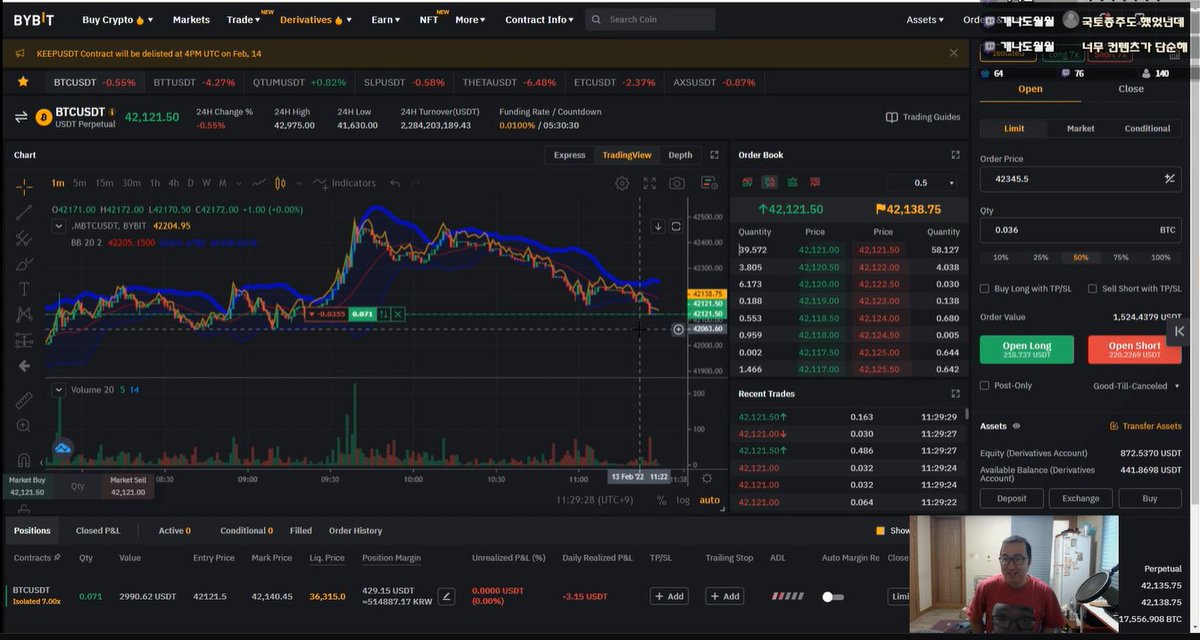Viewport: 1200px width, 640px height.
Task: Click the swap contract arrows beside BTCUSDT
Action: (x=21, y=117)
